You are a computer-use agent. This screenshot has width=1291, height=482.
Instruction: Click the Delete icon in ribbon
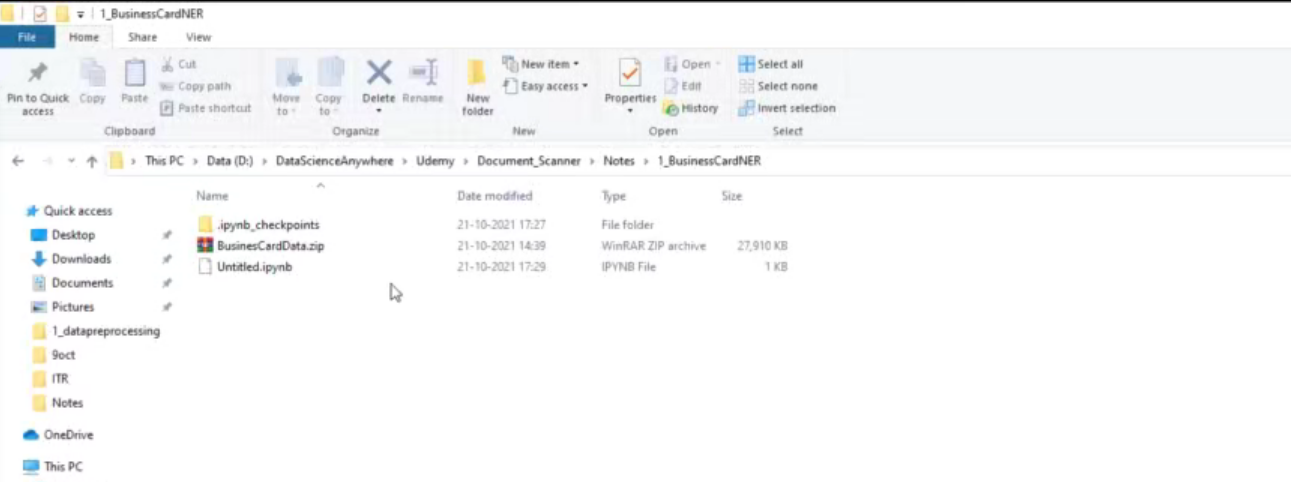(x=378, y=75)
